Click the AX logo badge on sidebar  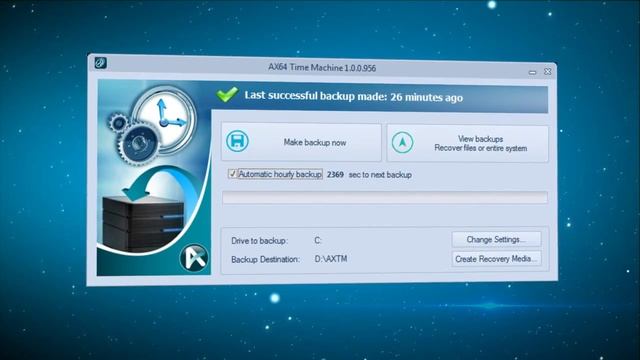[x=194, y=258]
